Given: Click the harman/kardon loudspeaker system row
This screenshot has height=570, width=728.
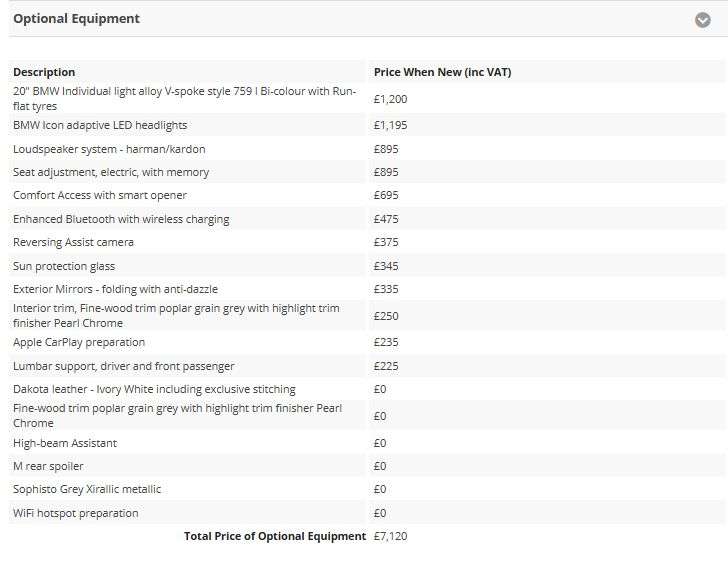Looking at the screenshot, I should pyautogui.click(x=109, y=149).
